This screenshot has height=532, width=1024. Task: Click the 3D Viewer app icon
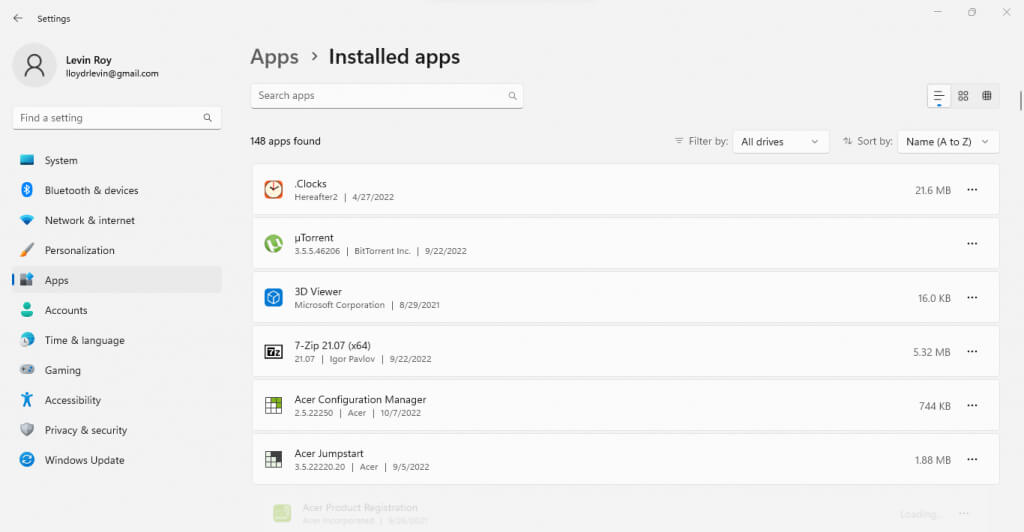coord(273,298)
